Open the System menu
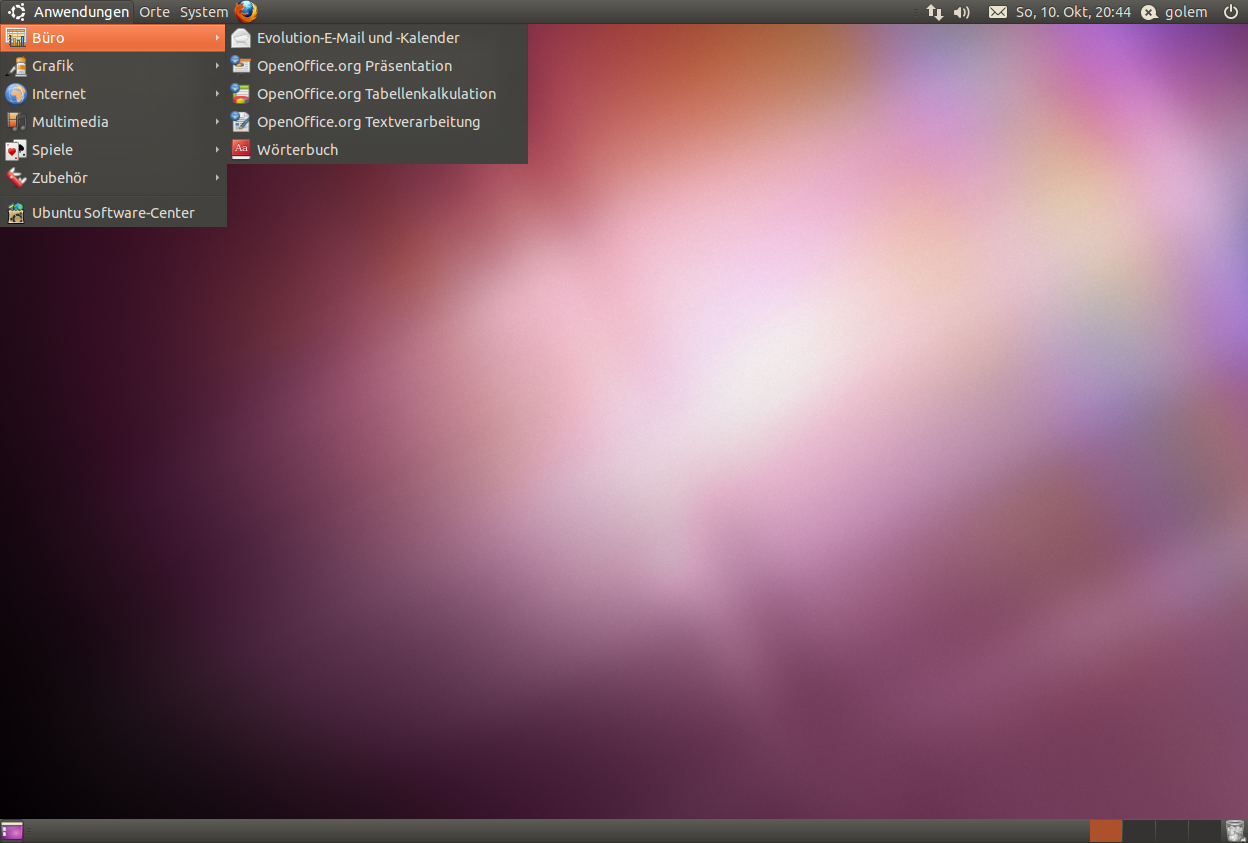Screen dimensions: 1248x843 click(x=203, y=12)
